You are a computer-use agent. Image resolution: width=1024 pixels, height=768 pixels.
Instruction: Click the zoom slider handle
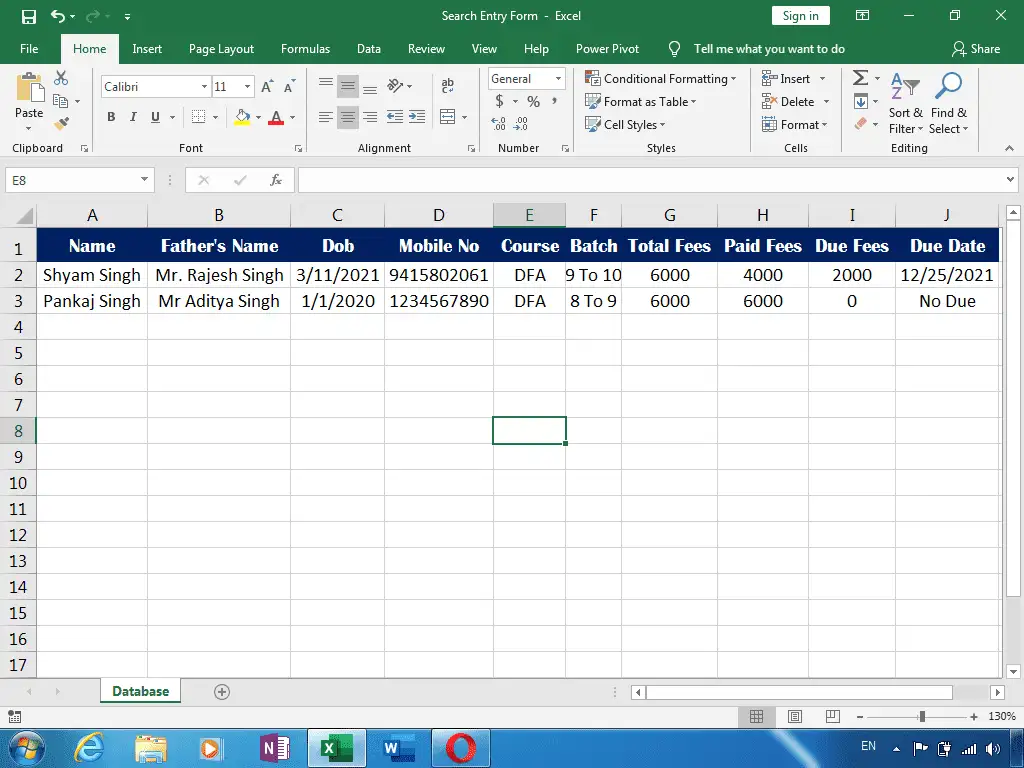[922, 716]
